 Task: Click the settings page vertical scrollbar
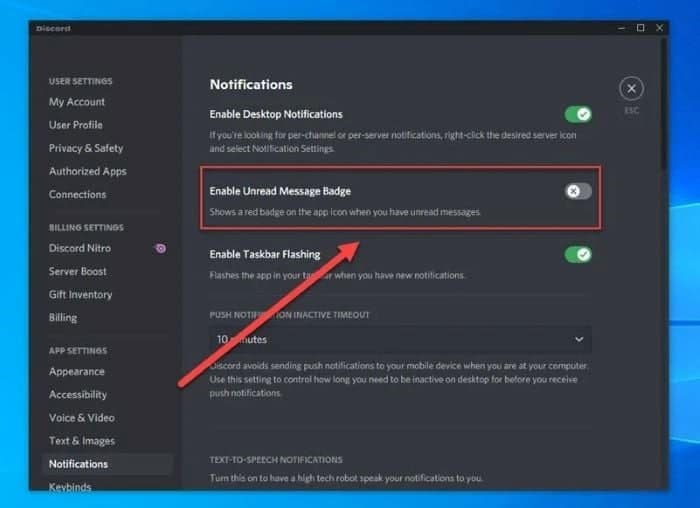[x=664, y=104]
